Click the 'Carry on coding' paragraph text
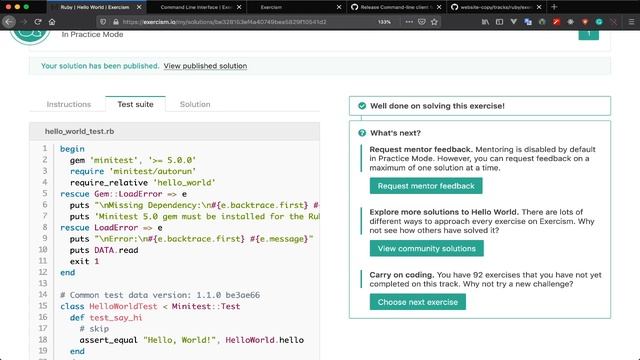This screenshot has width=640, height=360. tap(485, 279)
